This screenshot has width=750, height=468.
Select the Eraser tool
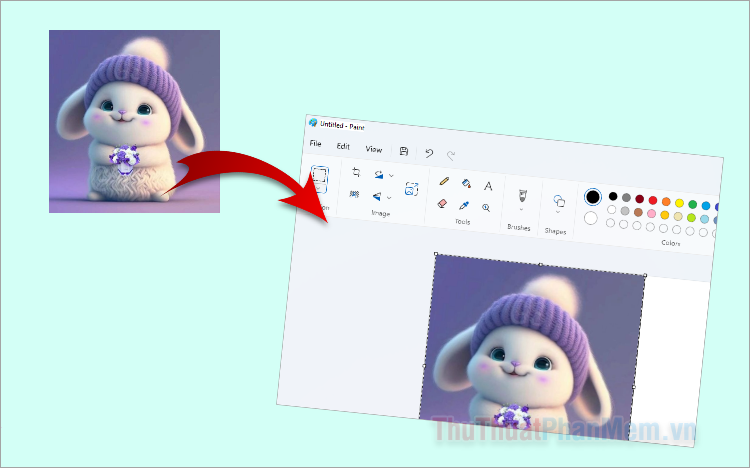tap(442, 203)
